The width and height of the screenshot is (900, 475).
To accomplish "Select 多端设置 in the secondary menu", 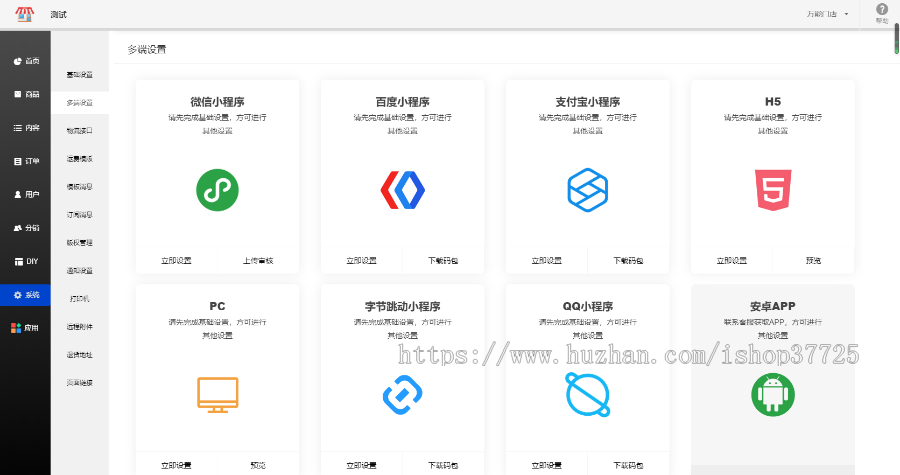I will pos(79,103).
